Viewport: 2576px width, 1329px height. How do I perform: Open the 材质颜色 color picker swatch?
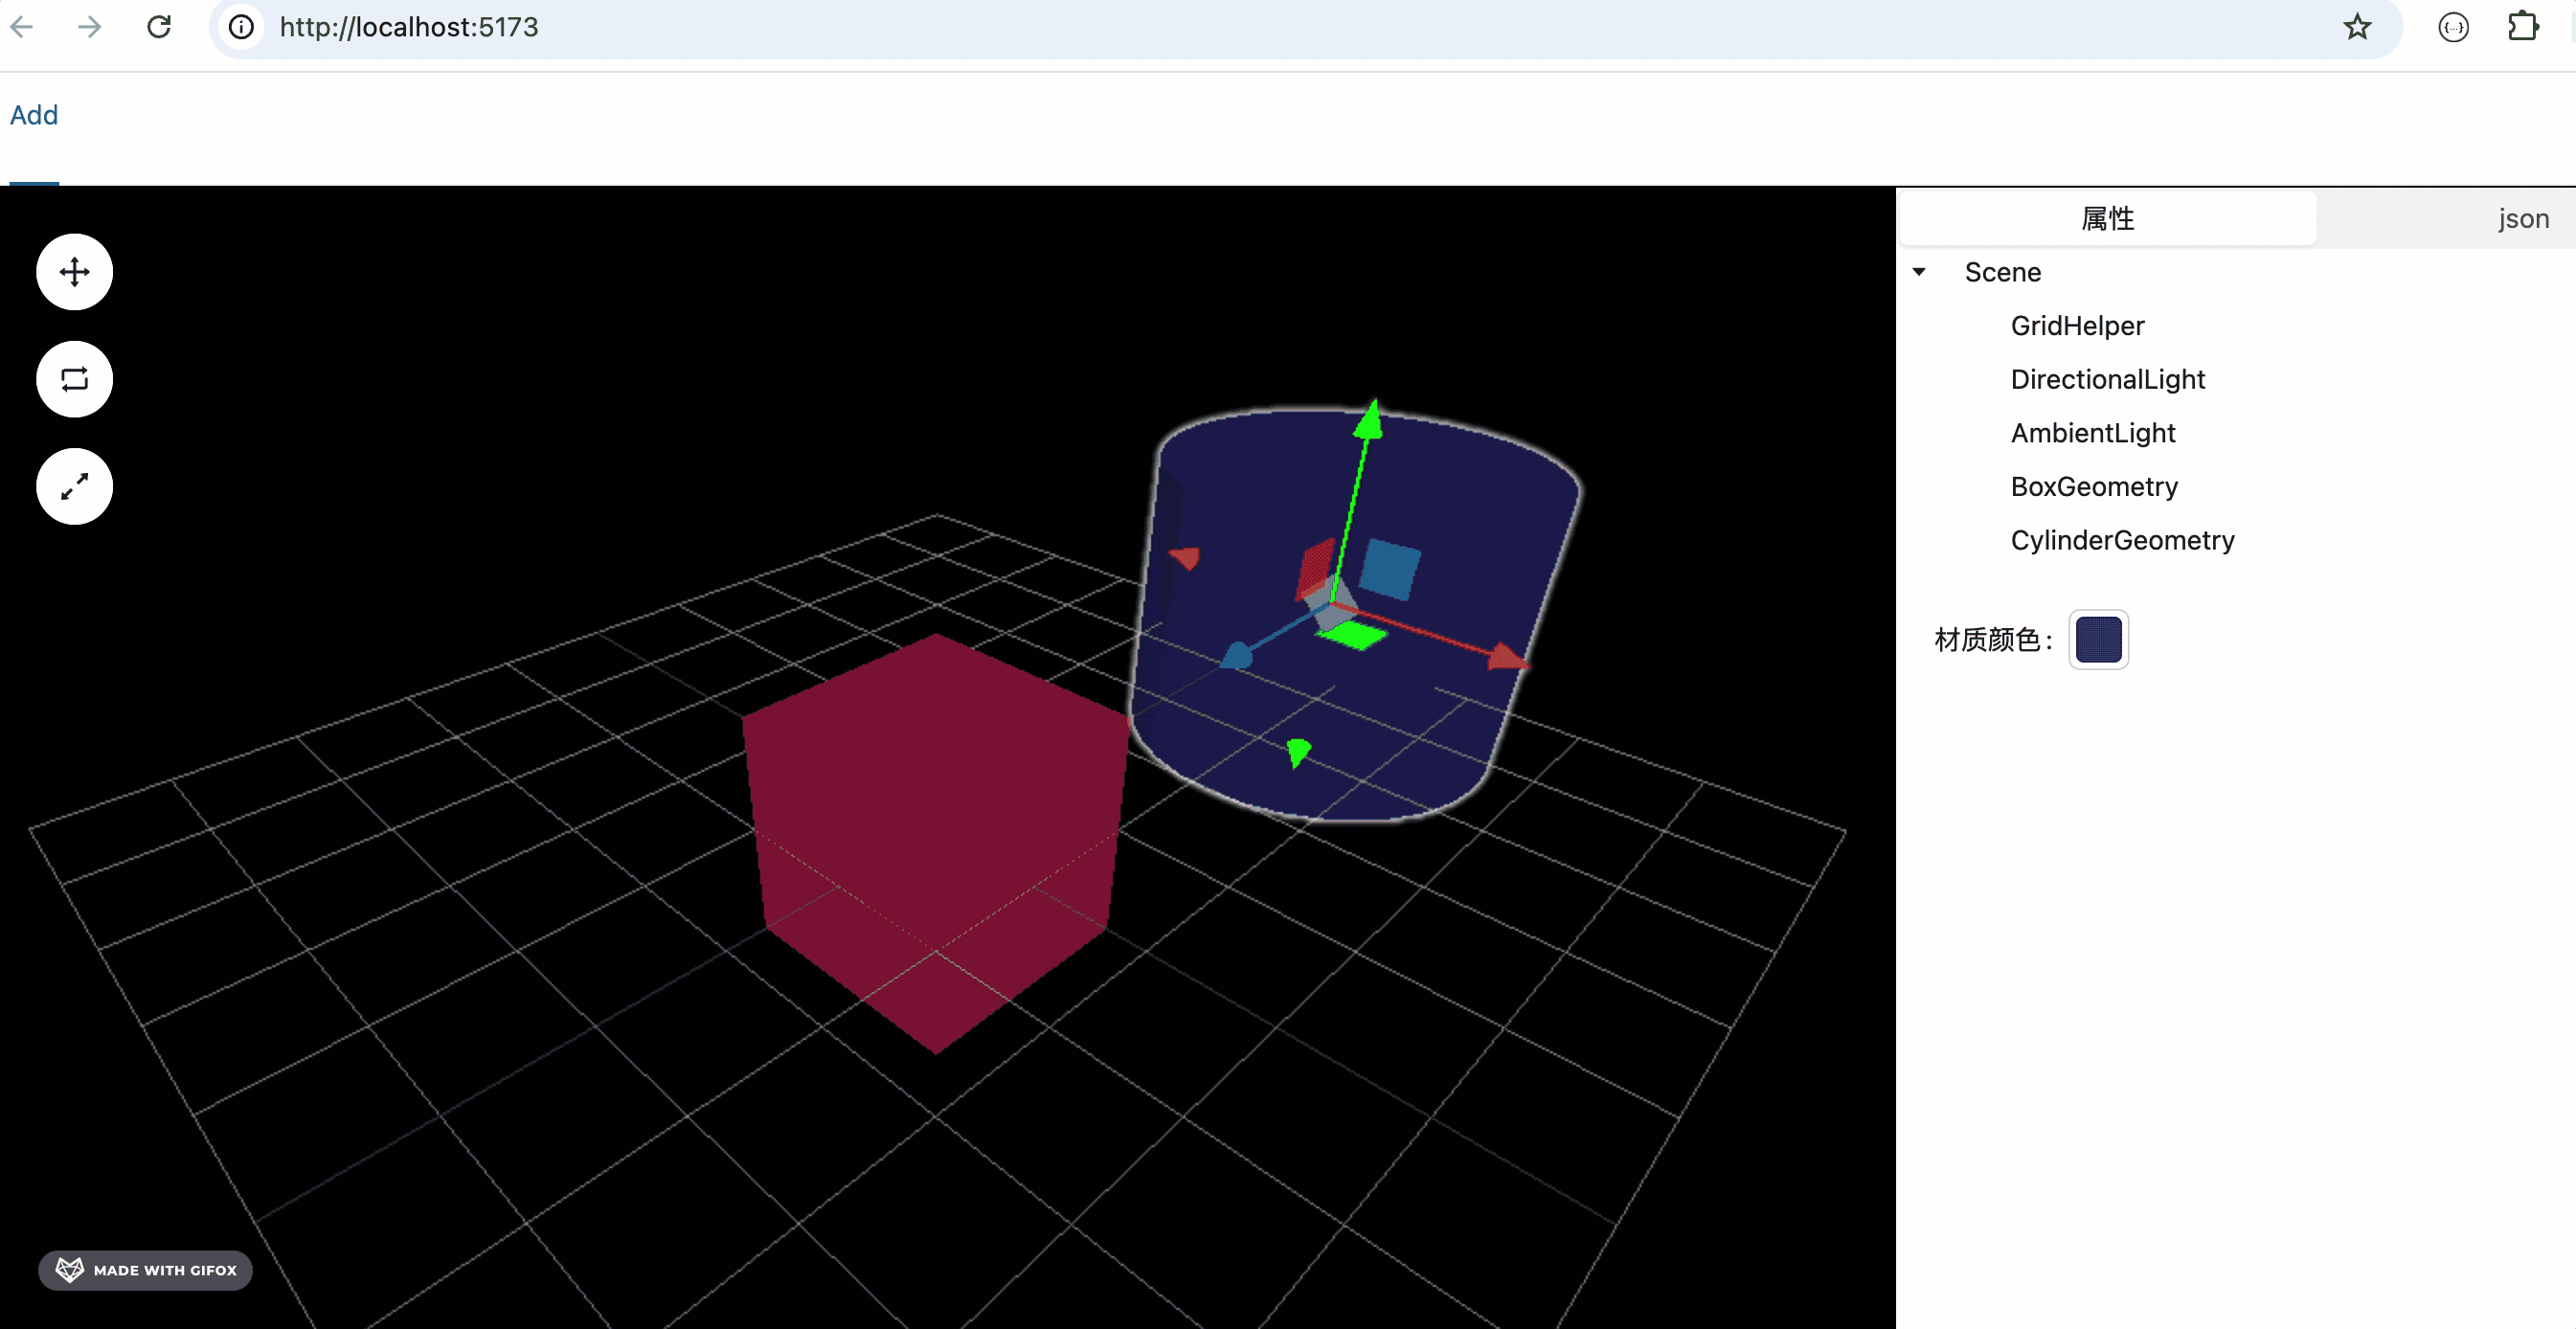click(2098, 640)
